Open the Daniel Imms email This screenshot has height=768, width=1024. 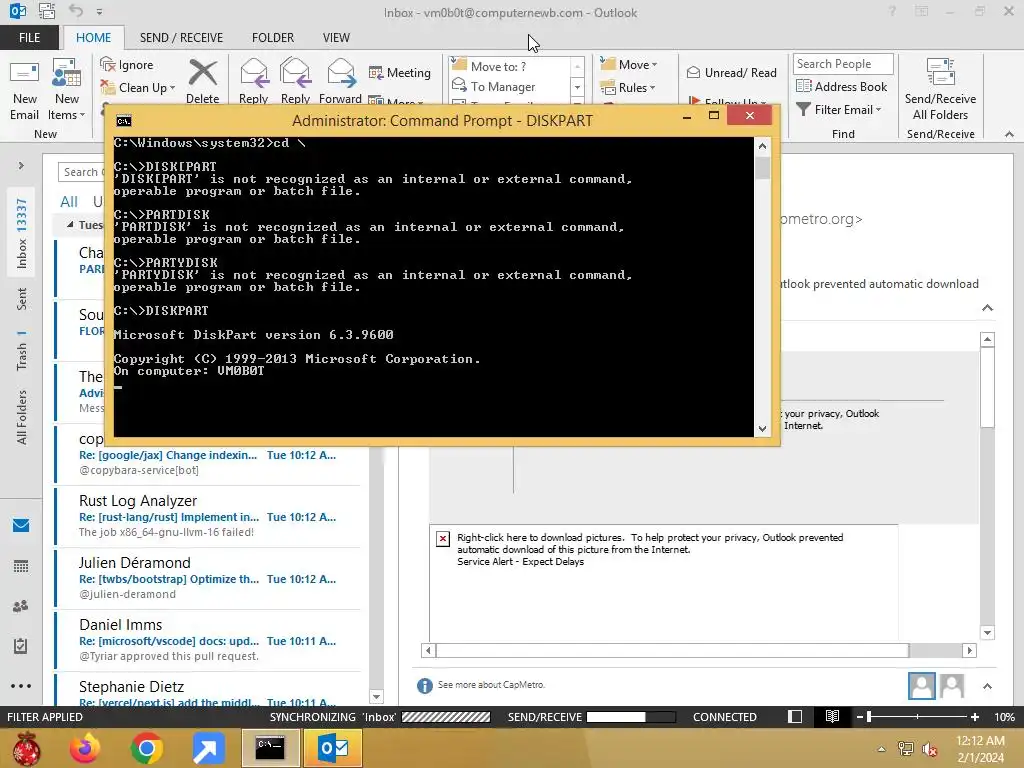[x=208, y=641]
